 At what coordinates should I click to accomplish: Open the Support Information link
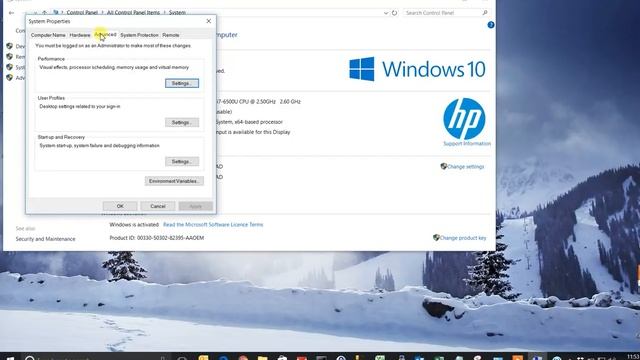467,144
